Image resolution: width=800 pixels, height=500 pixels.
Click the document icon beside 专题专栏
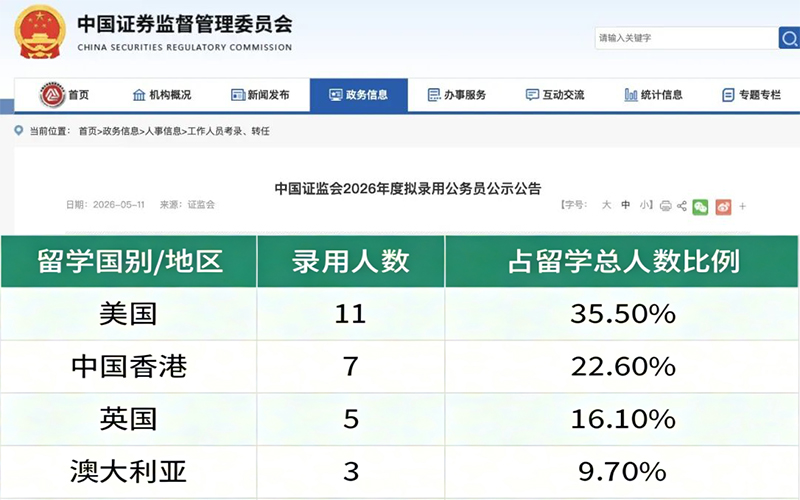point(729,95)
